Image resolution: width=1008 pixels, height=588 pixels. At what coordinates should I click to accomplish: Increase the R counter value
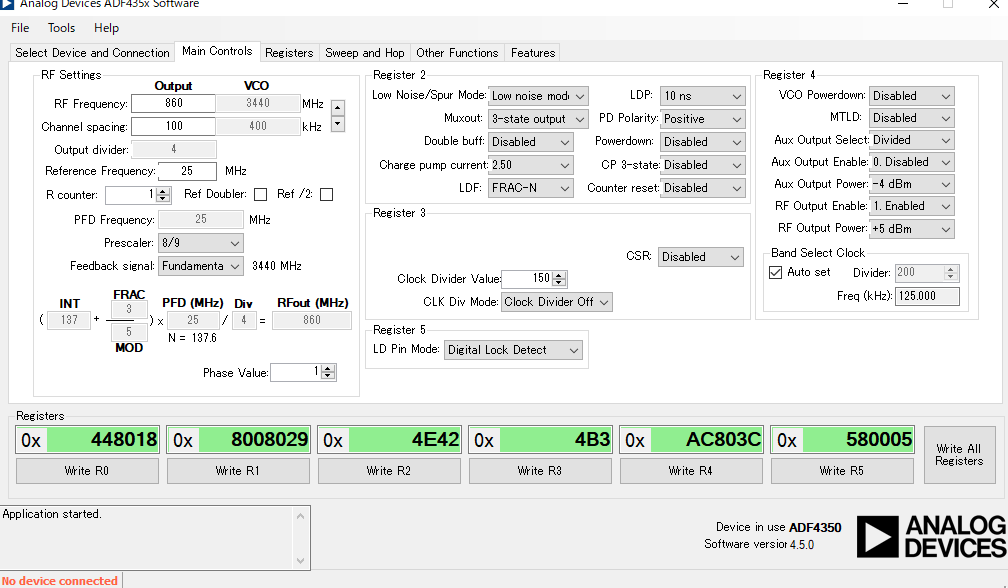pos(163,191)
